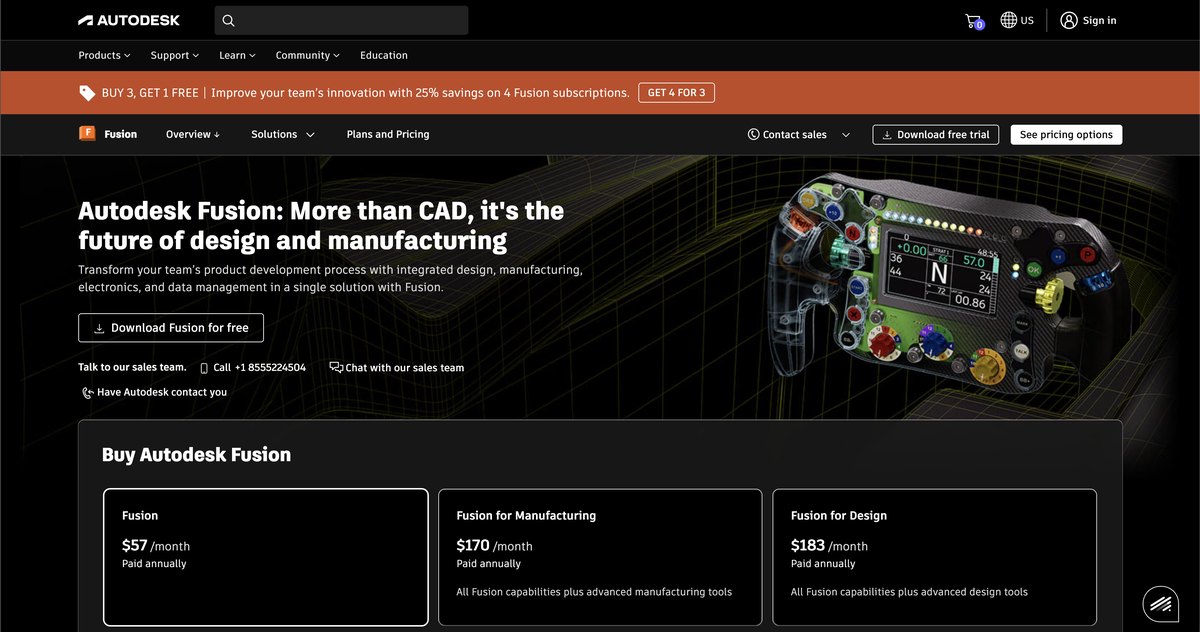Open the Overview dropdown
Image resolution: width=1200 pixels, height=632 pixels.
(193, 134)
